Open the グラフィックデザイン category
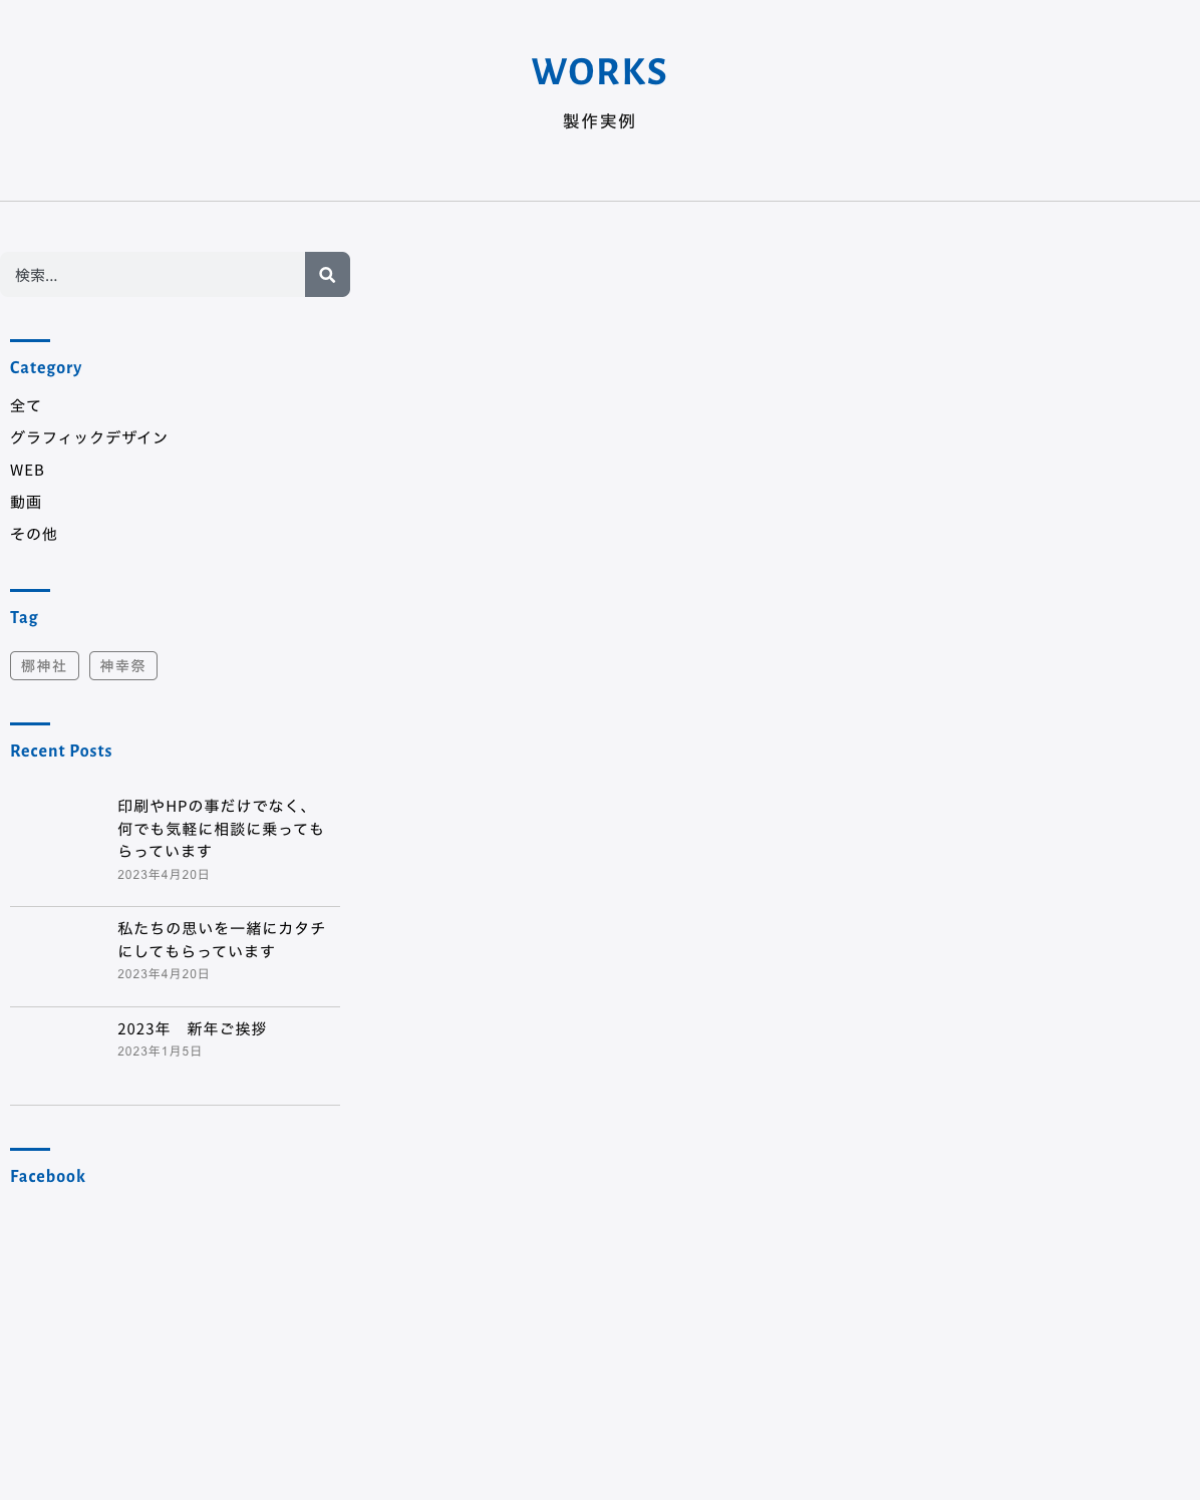 coord(89,438)
